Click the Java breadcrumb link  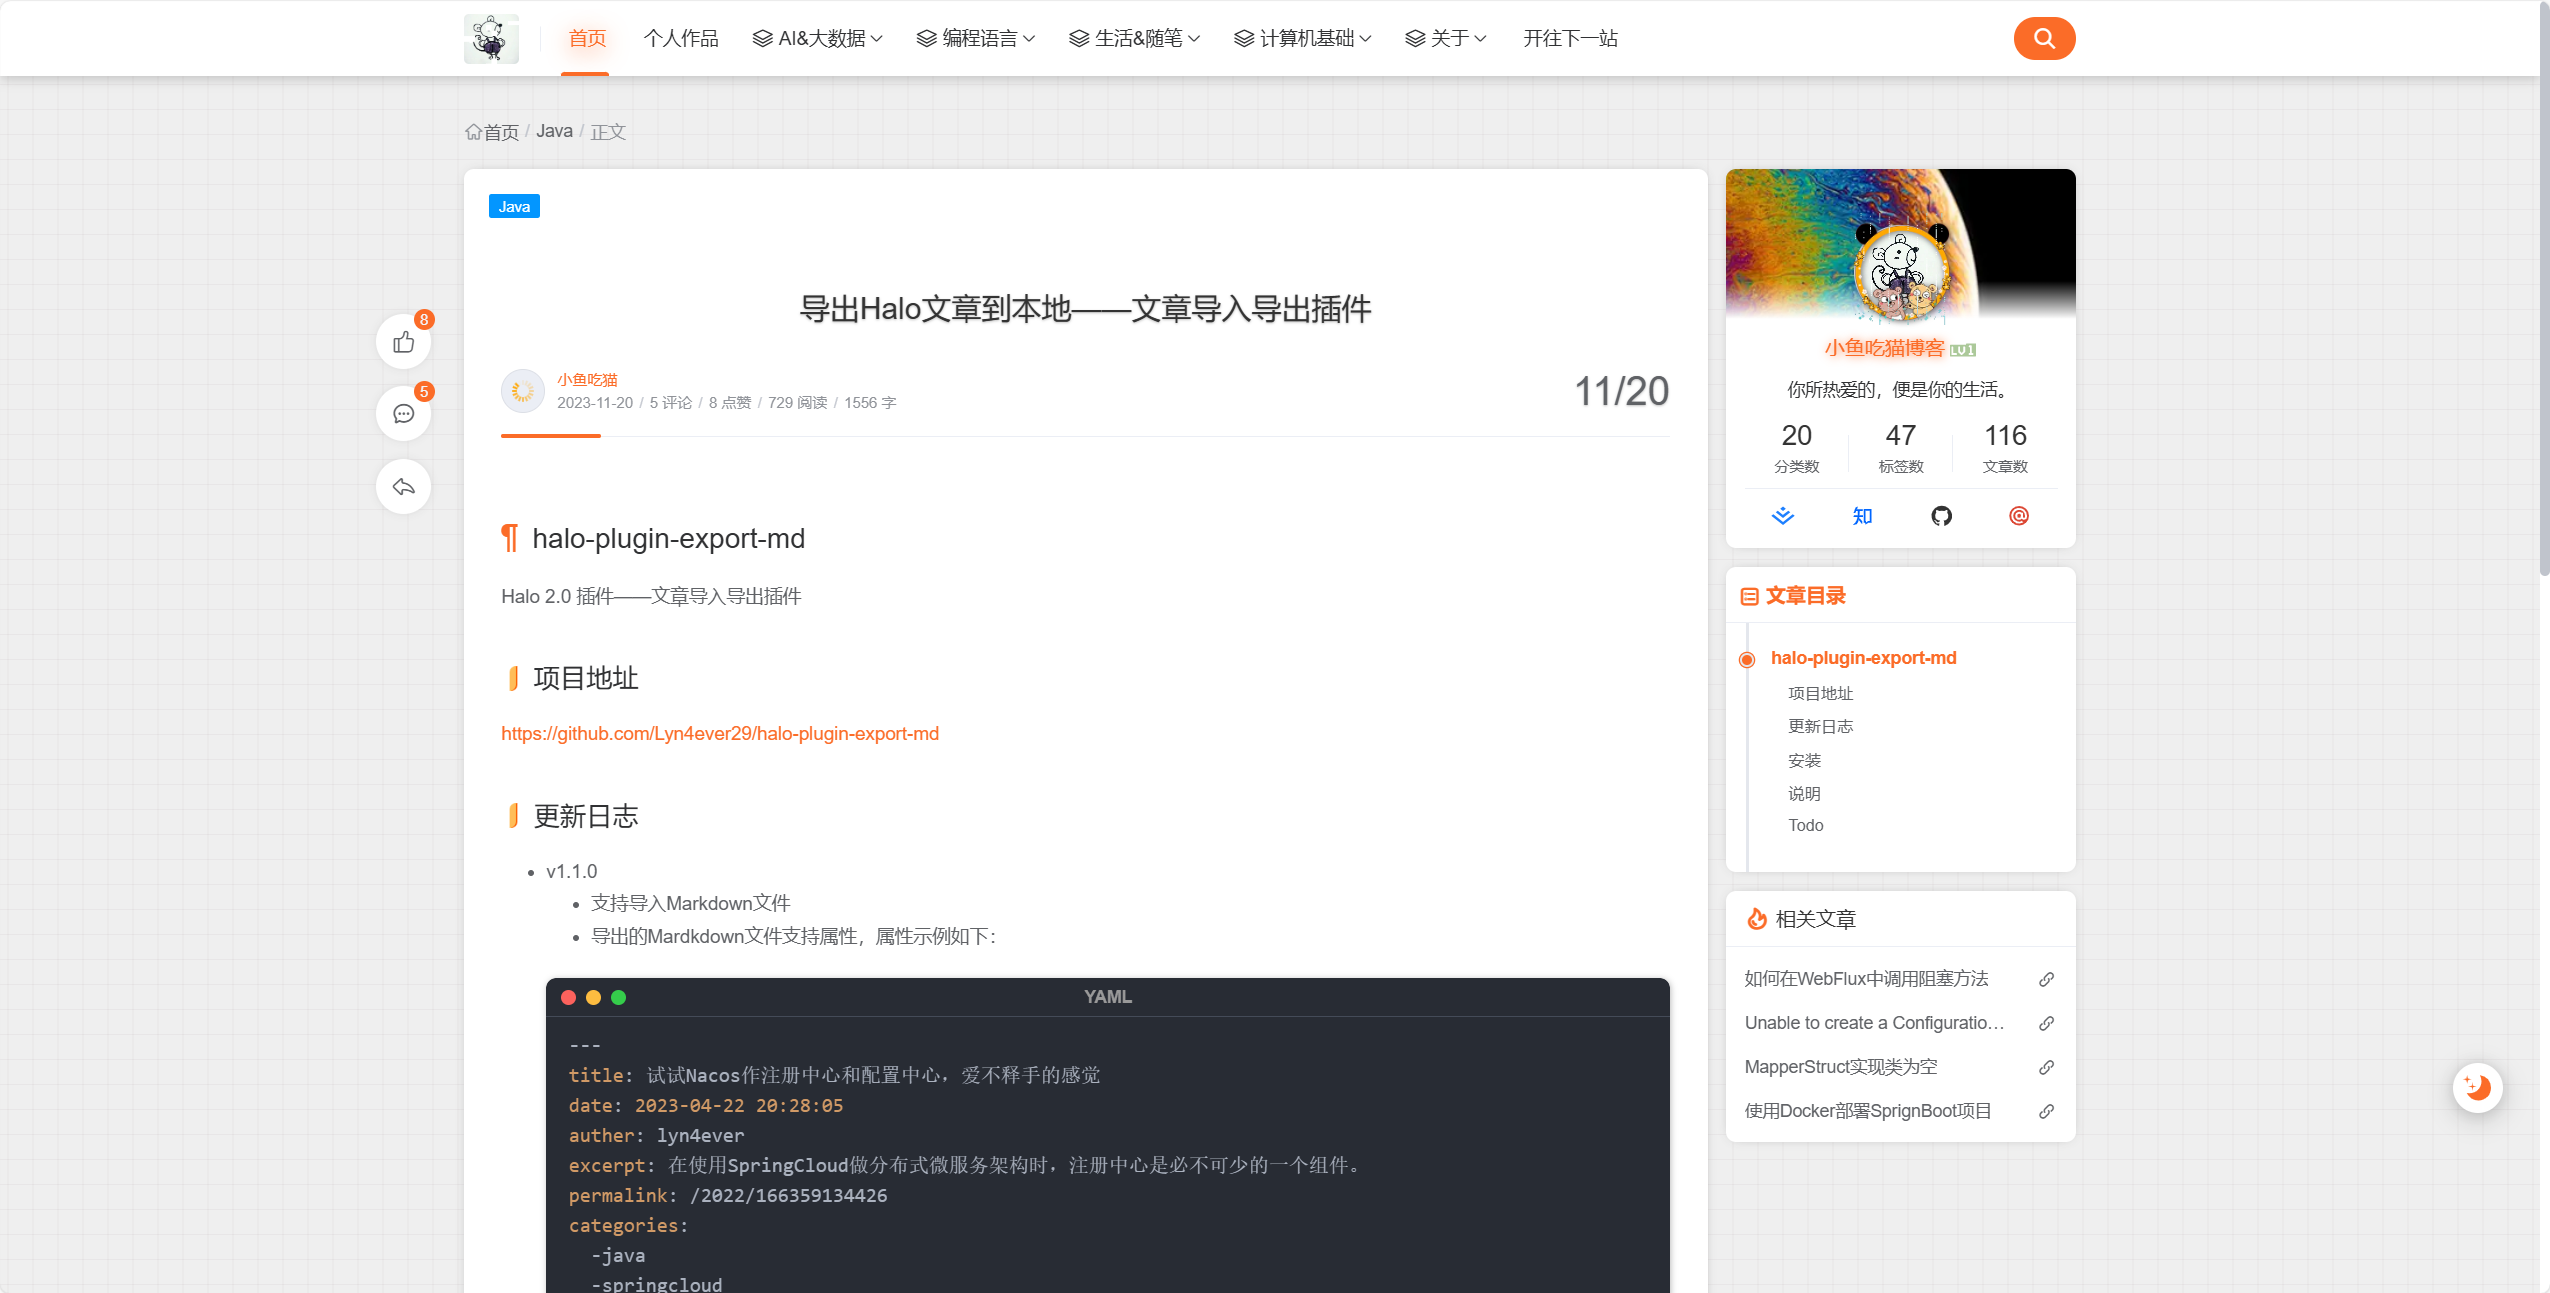tap(554, 132)
